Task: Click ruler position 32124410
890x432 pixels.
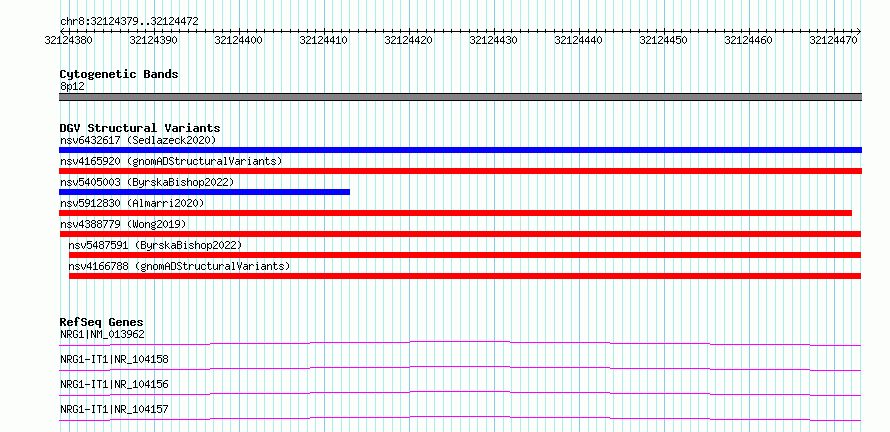Action: pyautogui.click(x=324, y=40)
